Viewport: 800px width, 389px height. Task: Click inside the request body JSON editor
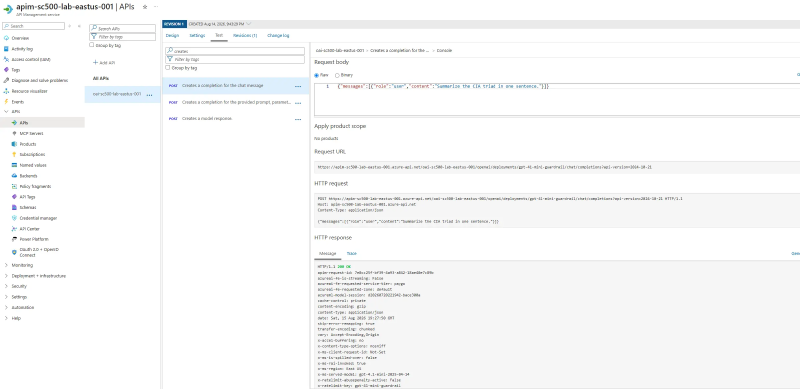pos(557,99)
